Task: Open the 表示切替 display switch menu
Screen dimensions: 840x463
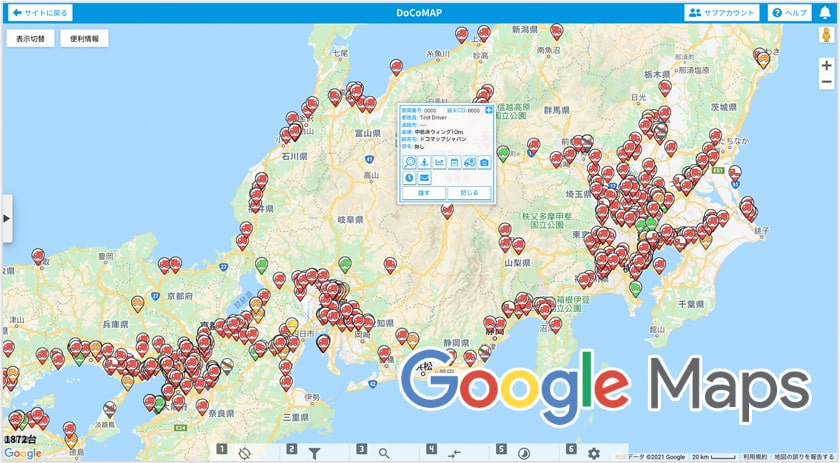Action: pyautogui.click(x=30, y=39)
